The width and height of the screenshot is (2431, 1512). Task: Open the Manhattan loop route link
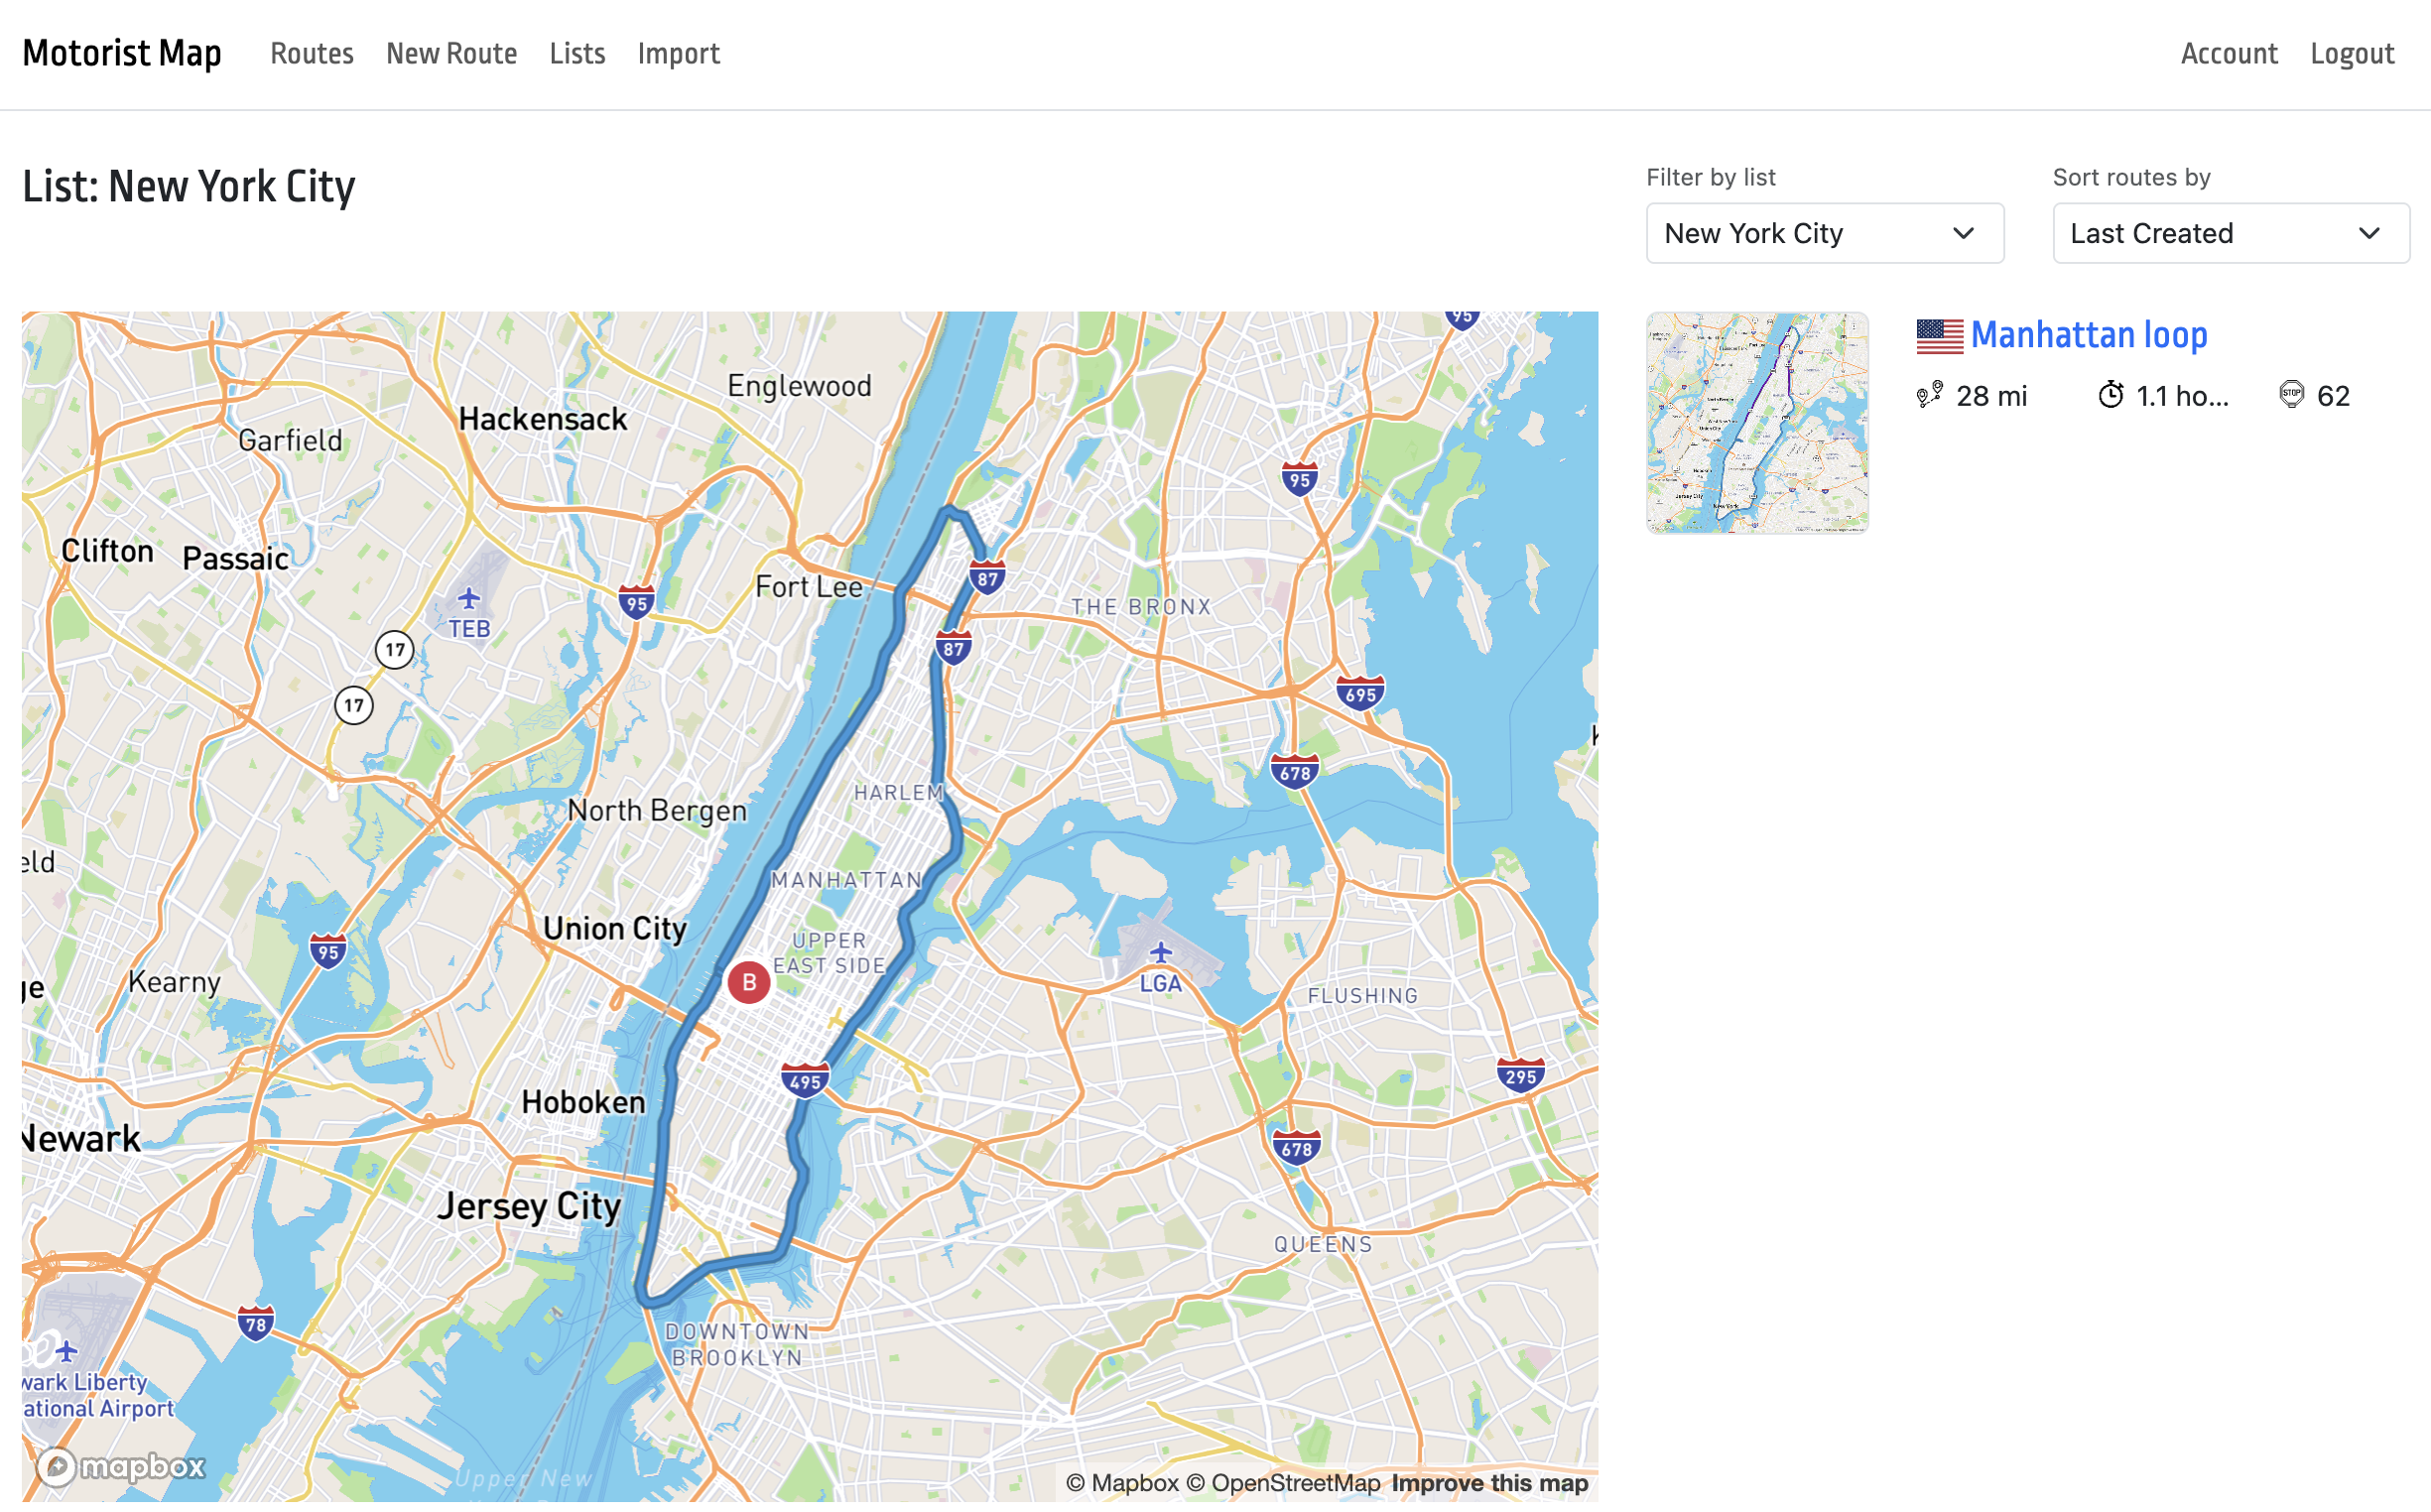[x=2088, y=335]
